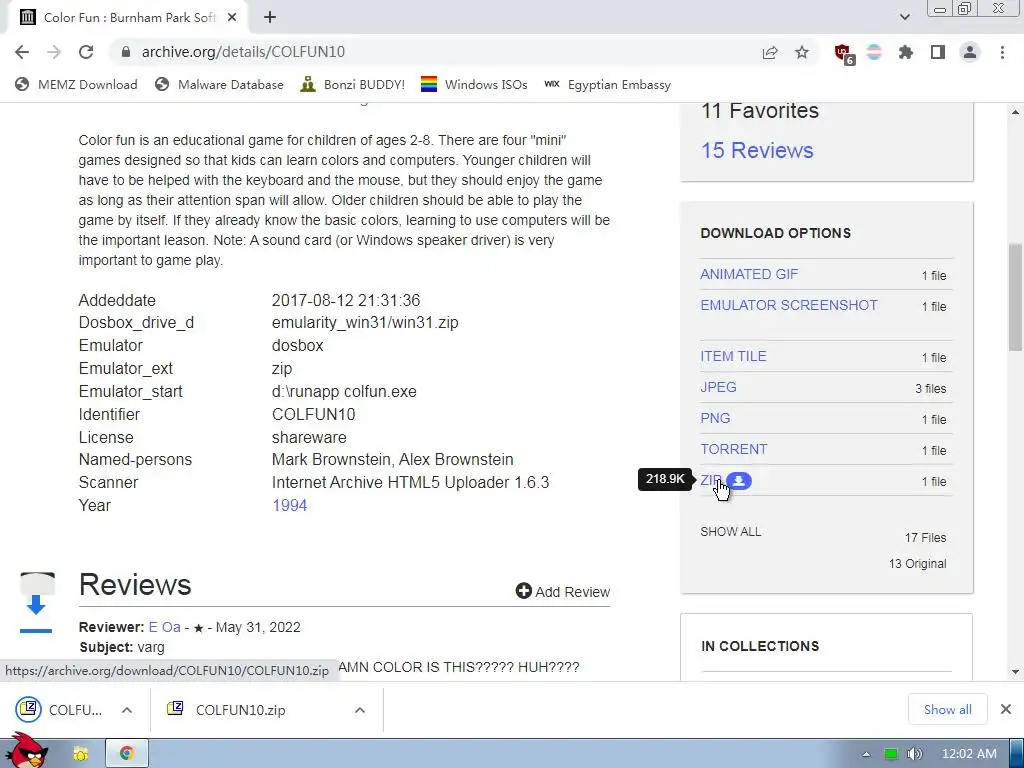Image resolution: width=1024 pixels, height=768 pixels.
Task: Click the green network tray icon
Action: click(891, 754)
